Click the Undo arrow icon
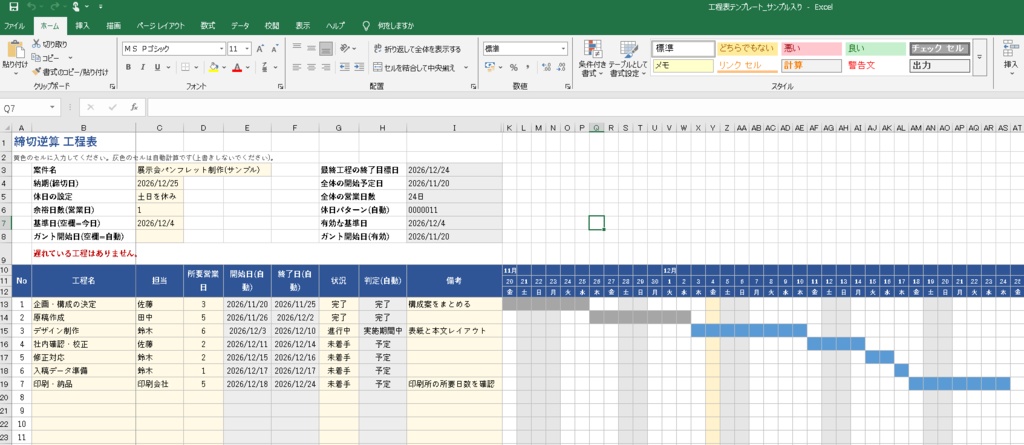Screen dimensions: 1024x445 [33, 7]
